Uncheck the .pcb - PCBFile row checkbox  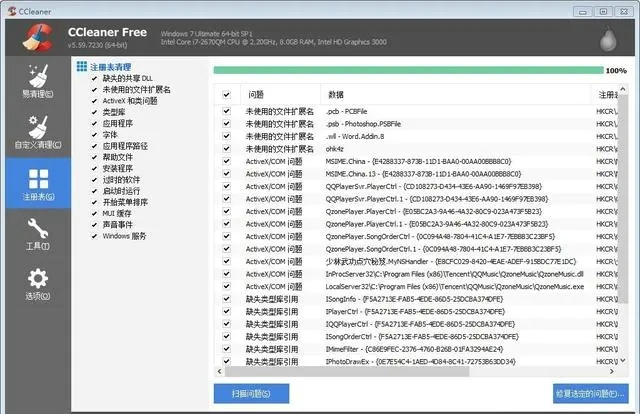coord(227,111)
